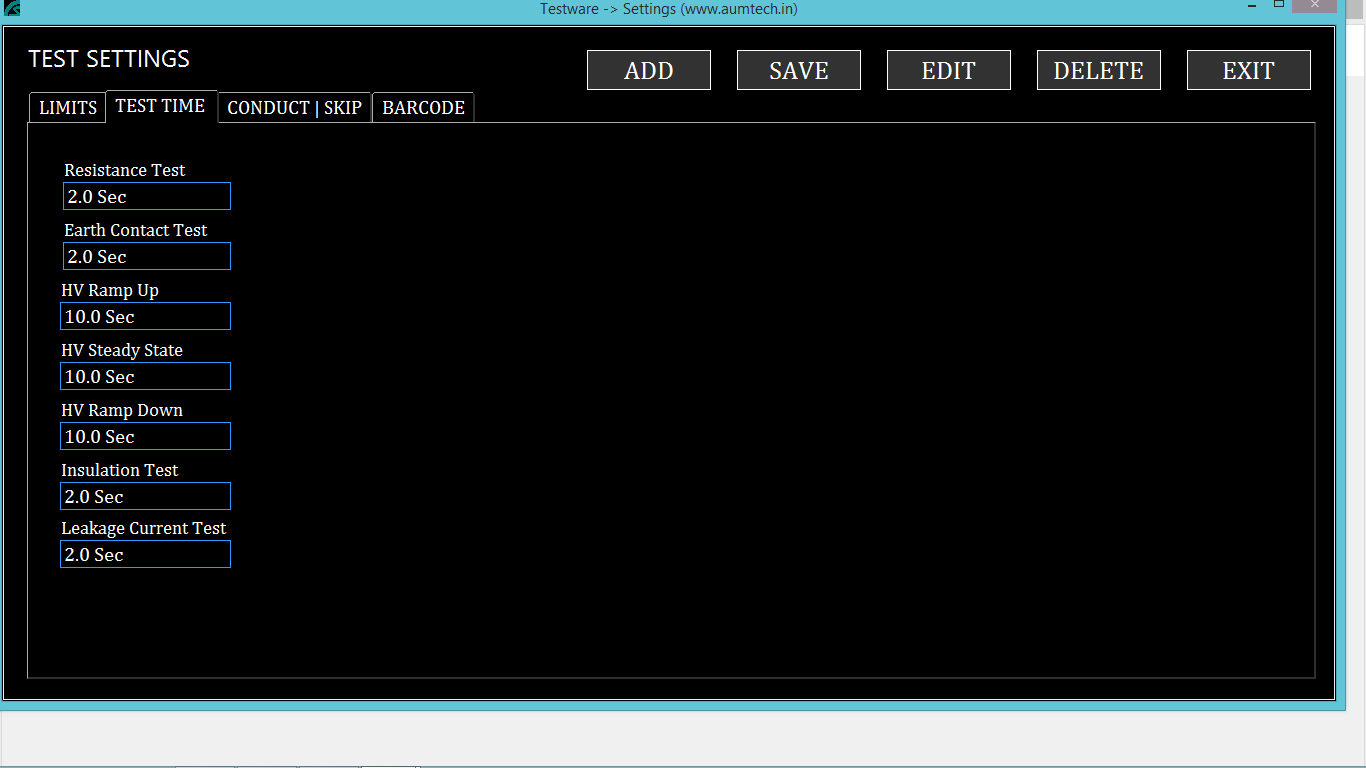Click the HV Steady State time field

click(x=145, y=376)
